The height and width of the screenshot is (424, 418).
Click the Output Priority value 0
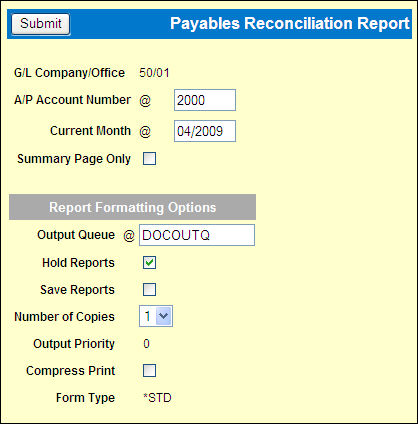pyautogui.click(x=146, y=344)
